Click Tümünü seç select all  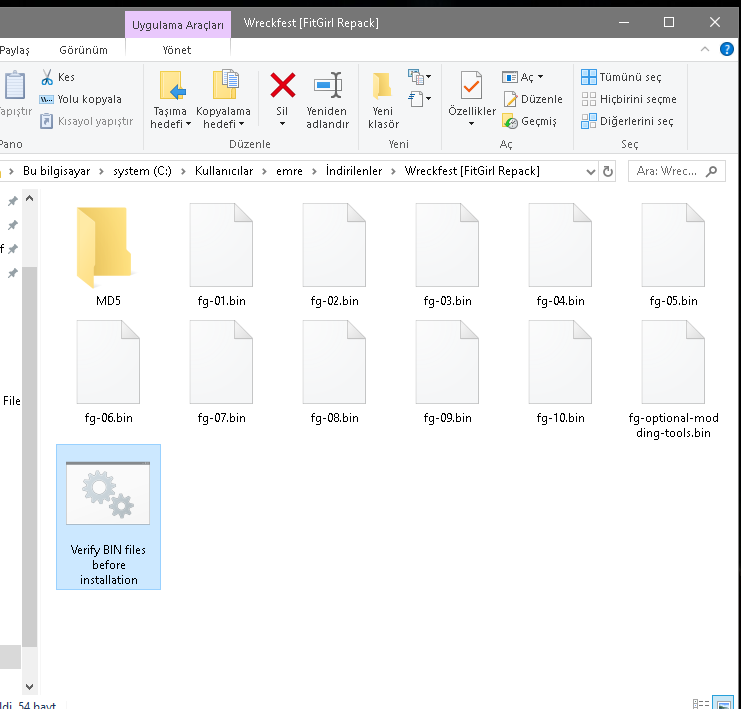pyautogui.click(x=621, y=77)
